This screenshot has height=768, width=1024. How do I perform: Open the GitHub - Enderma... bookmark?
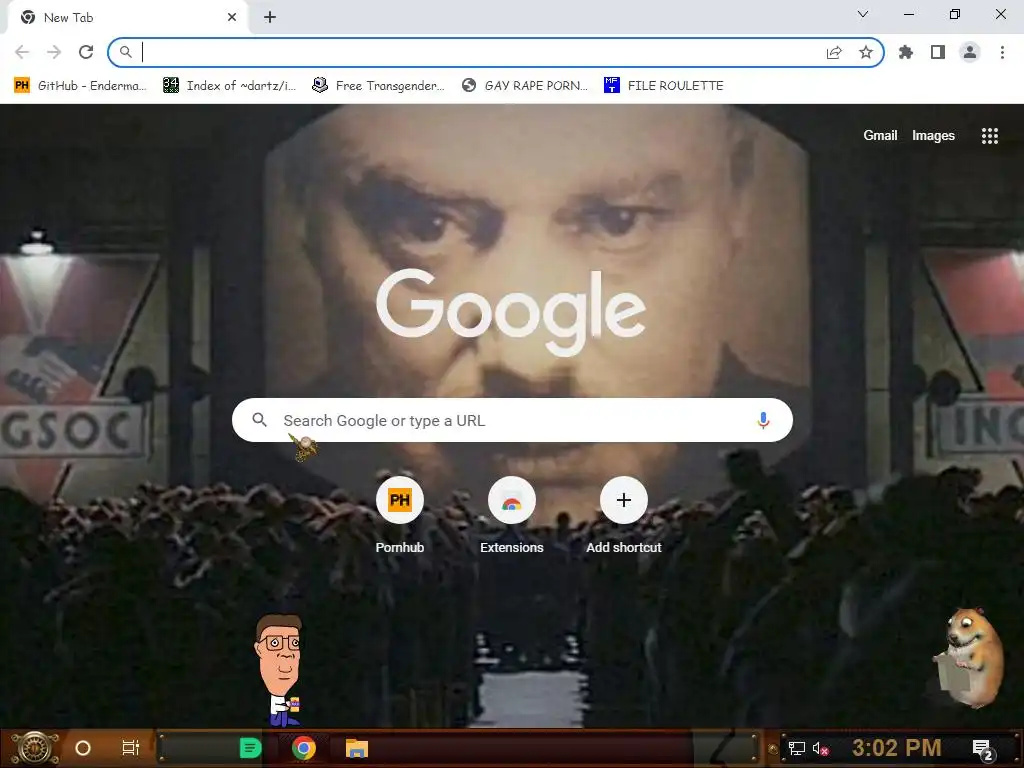tap(80, 86)
